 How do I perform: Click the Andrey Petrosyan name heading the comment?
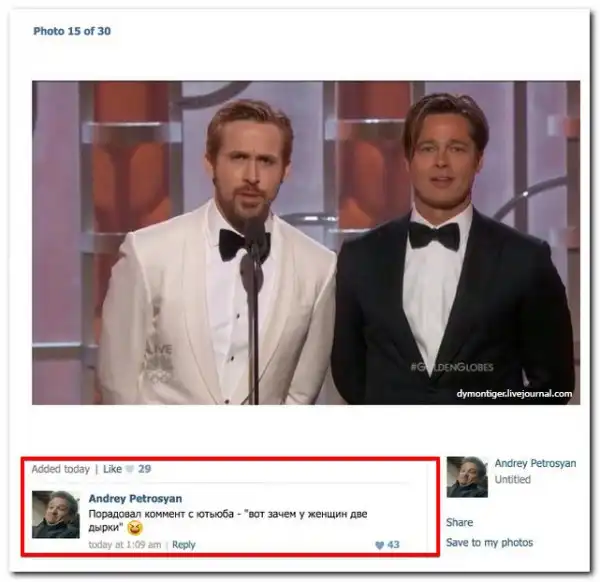(135, 499)
